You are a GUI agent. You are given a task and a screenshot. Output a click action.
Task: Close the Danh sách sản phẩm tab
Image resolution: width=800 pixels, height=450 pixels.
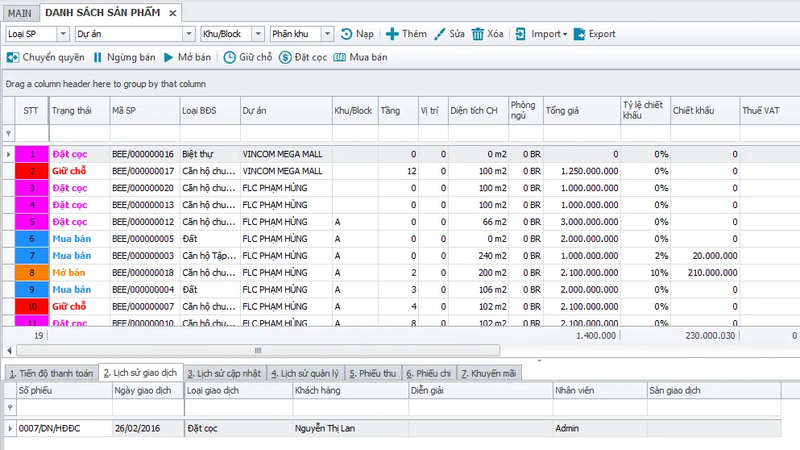[x=173, y=12]
